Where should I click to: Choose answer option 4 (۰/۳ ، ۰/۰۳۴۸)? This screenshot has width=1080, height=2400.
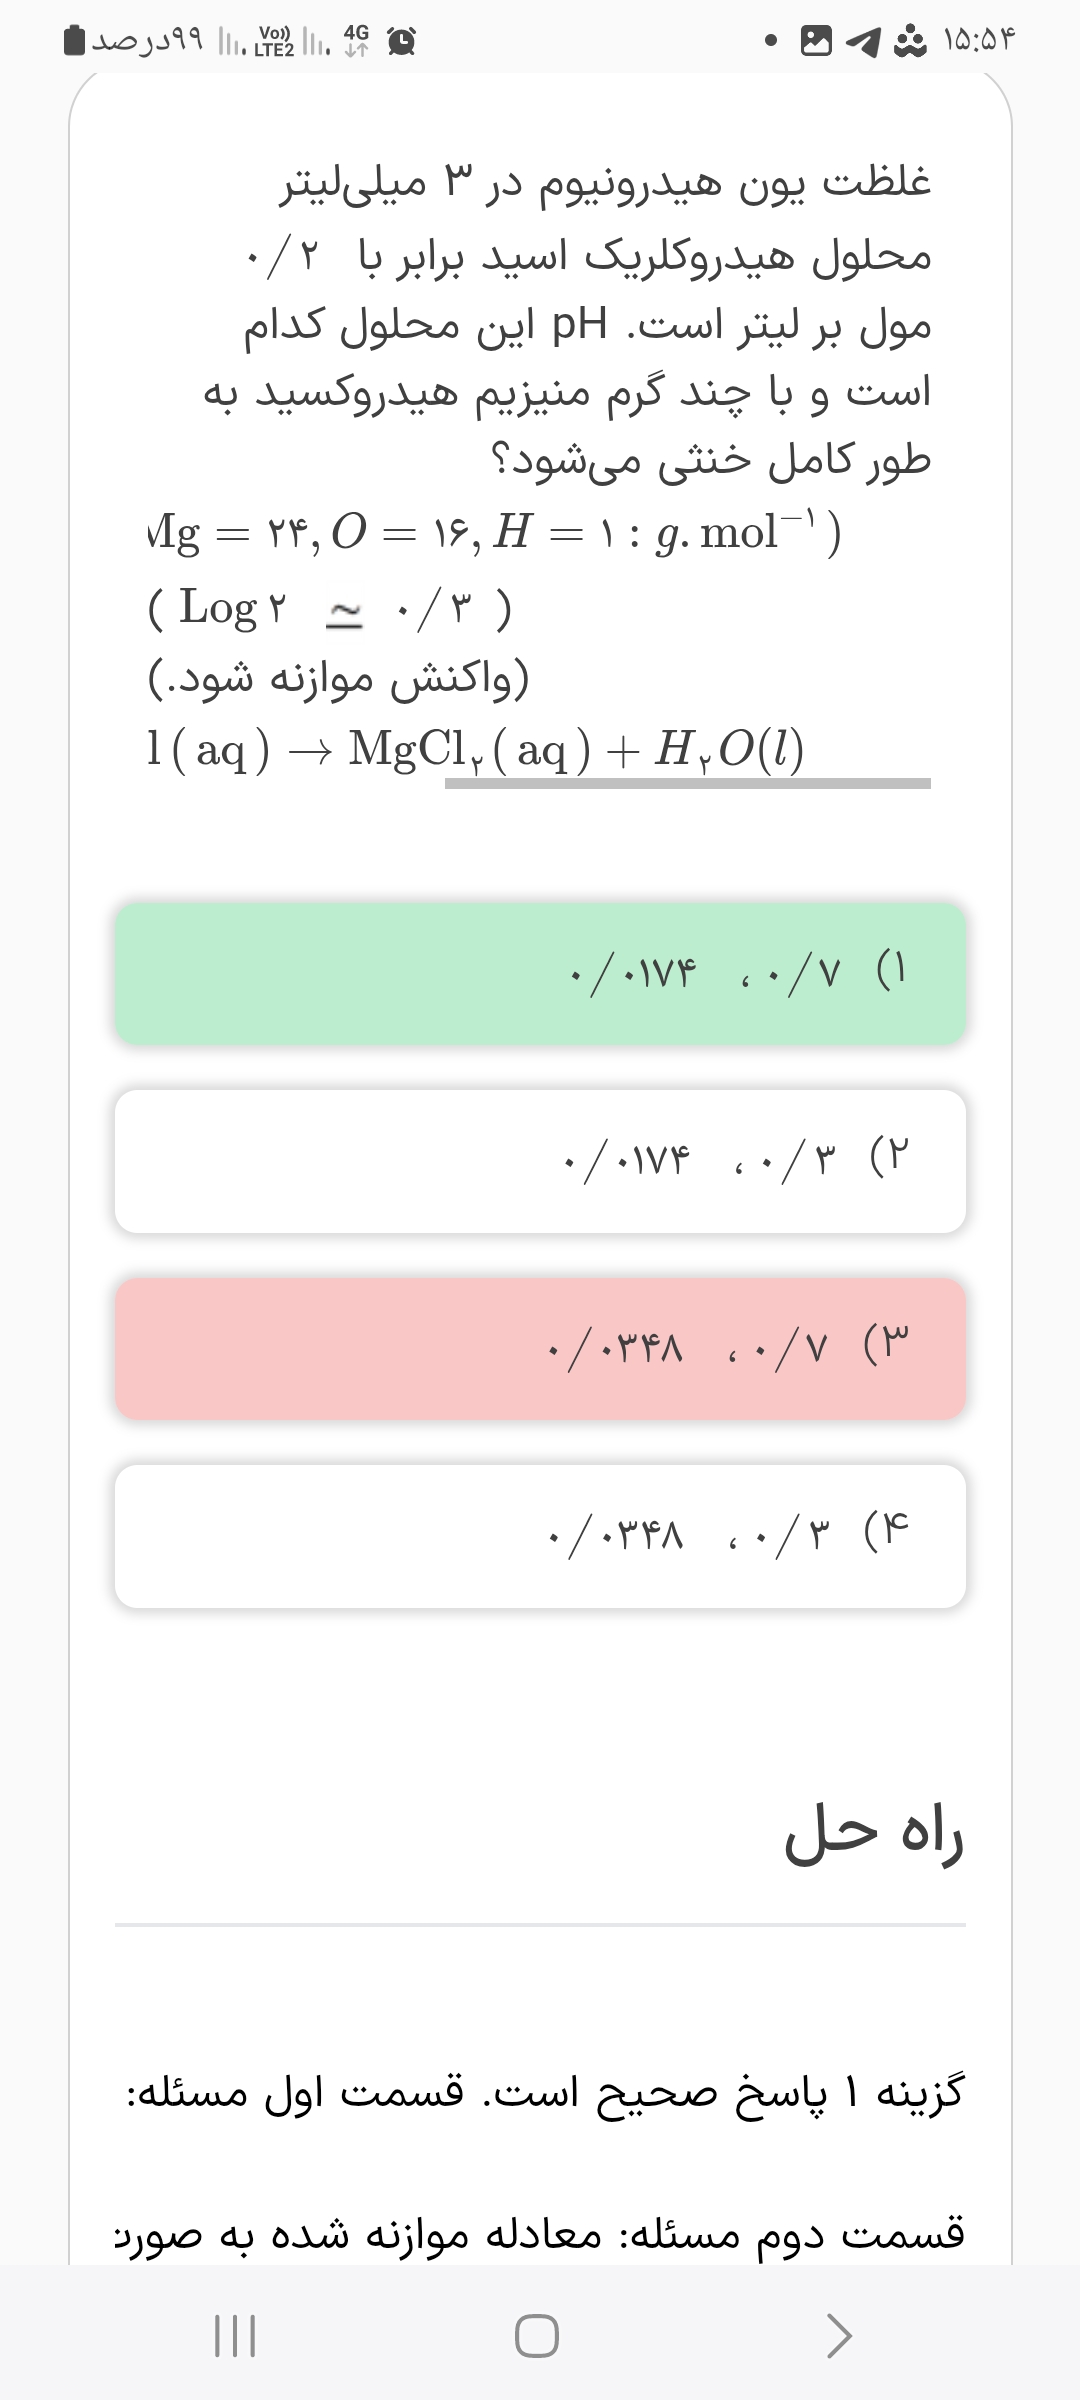540,1536
